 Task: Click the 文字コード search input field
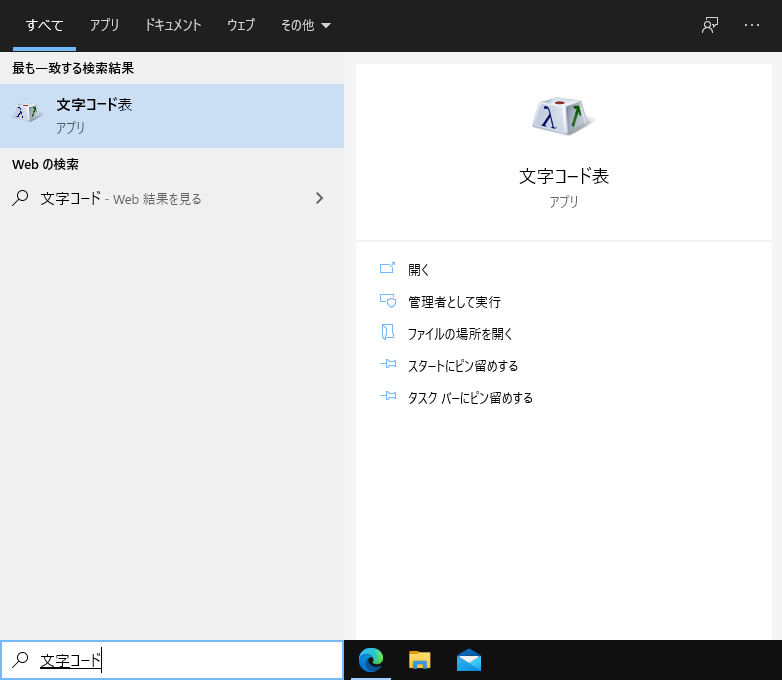click(x=172, y=660)
